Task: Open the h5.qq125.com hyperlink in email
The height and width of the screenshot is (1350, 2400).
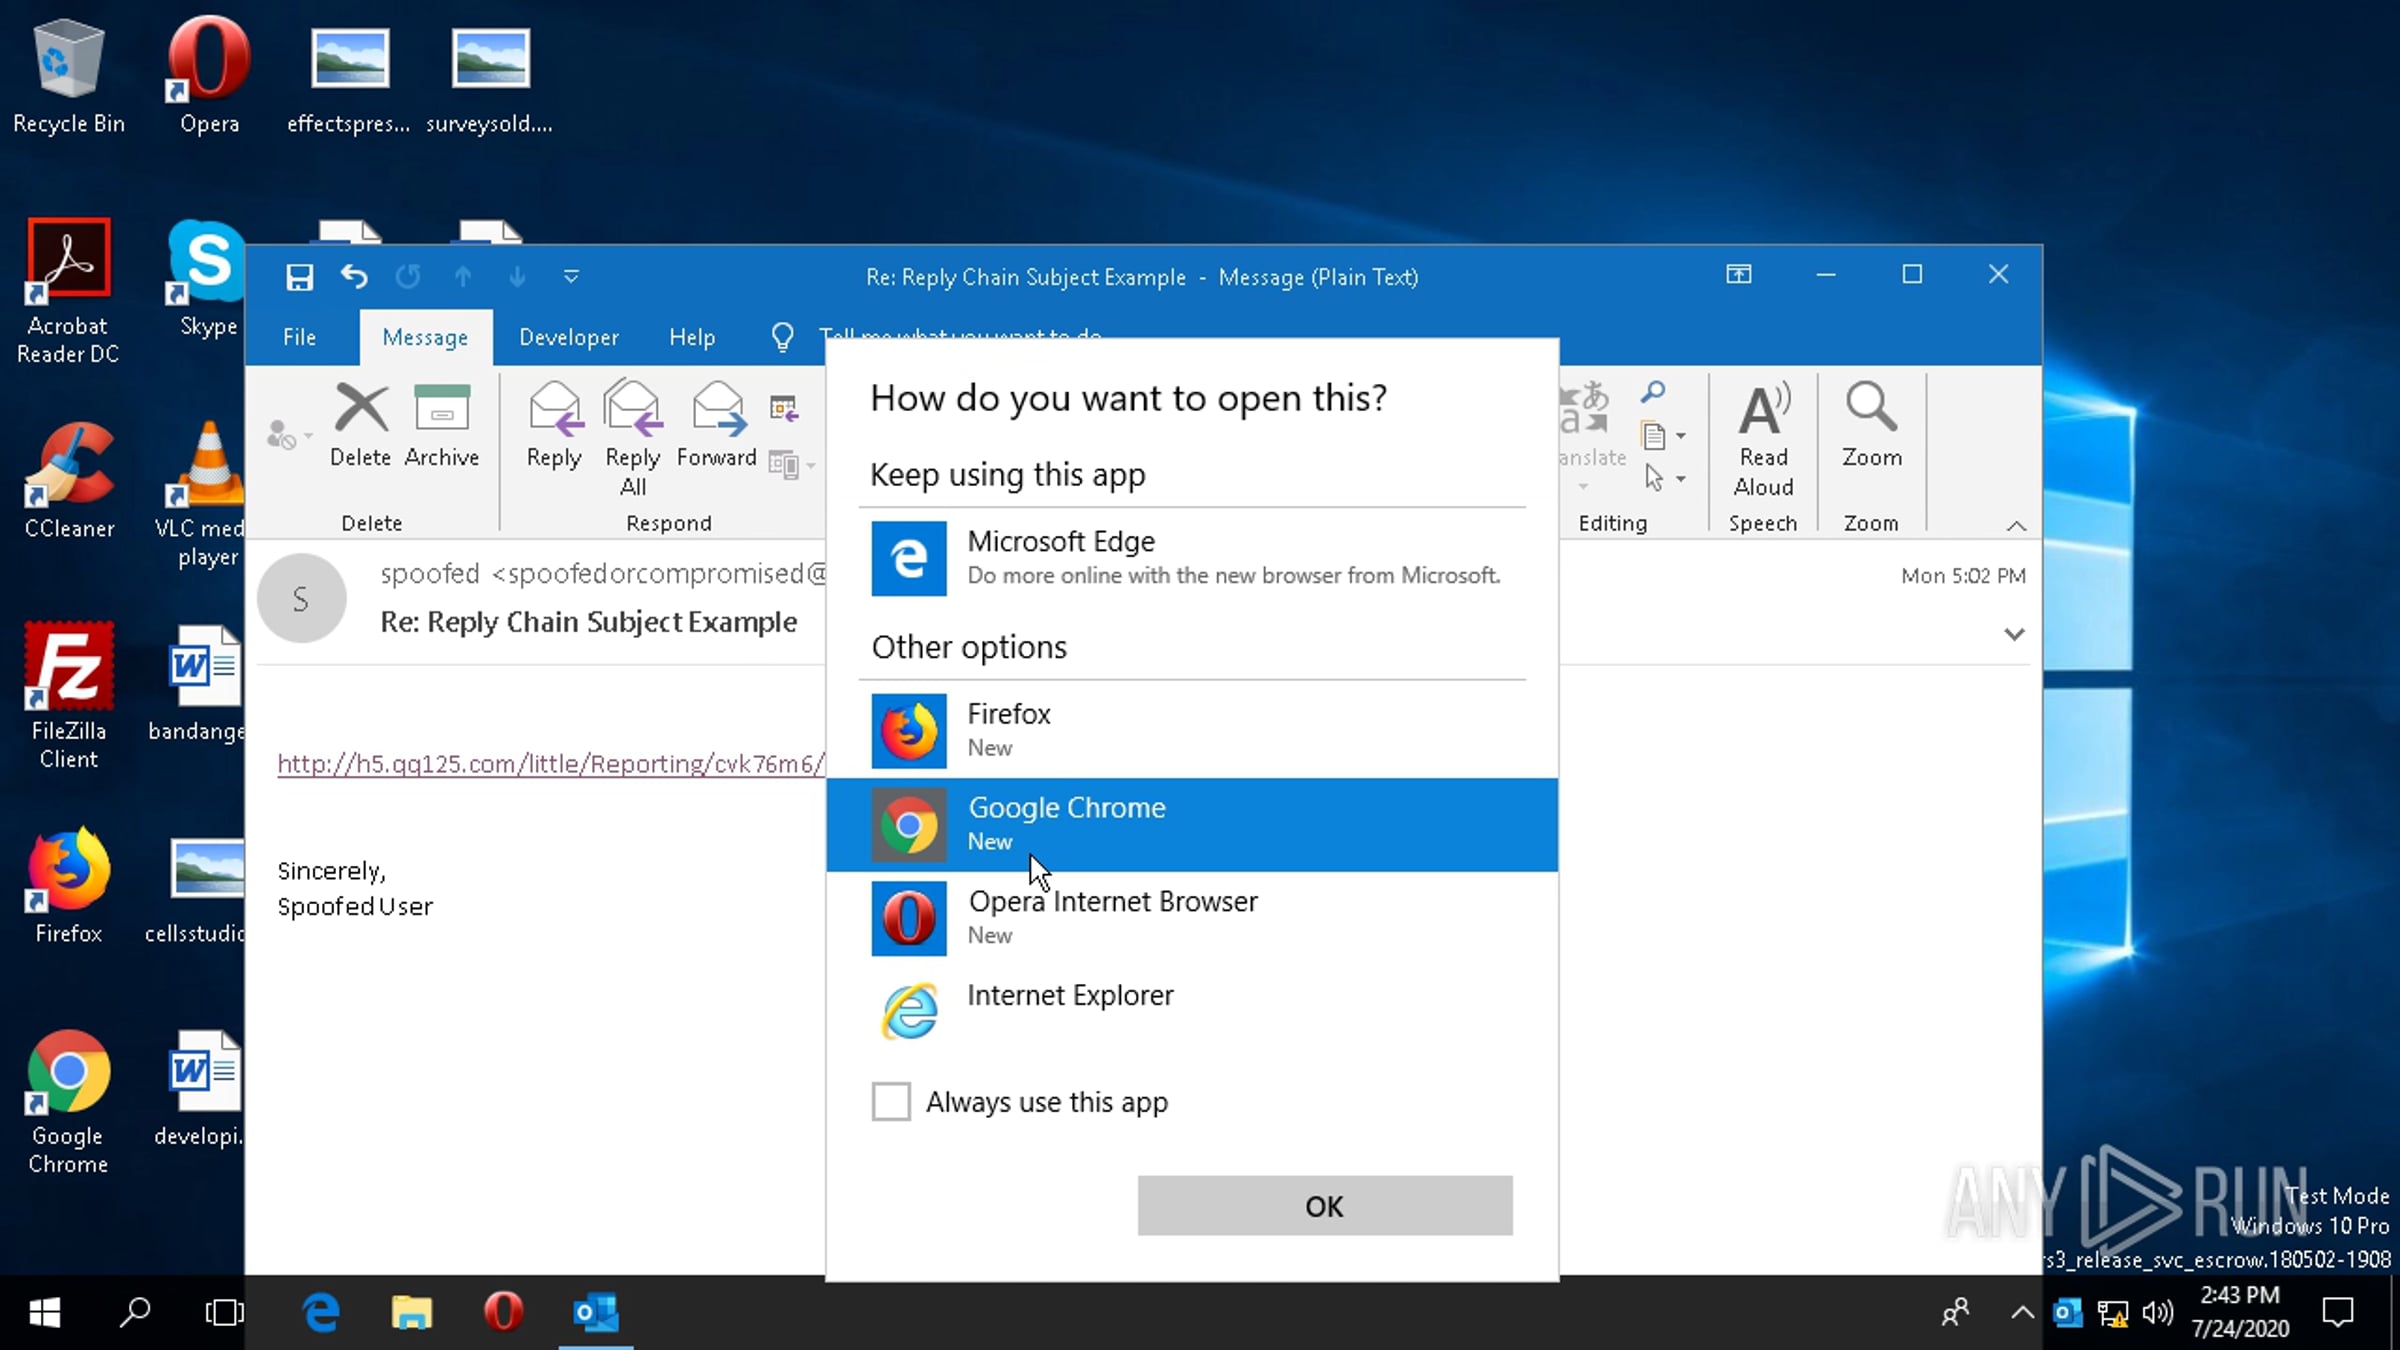Action: [551, 764]
